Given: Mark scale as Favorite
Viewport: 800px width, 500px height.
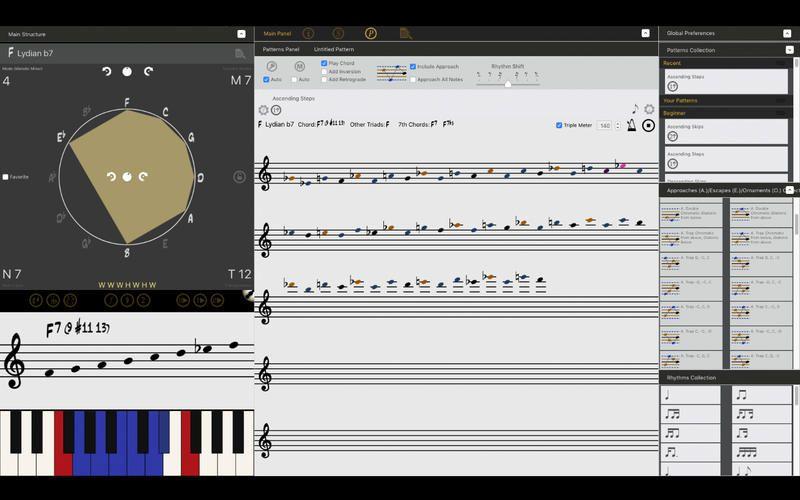Looking at the screenshot, I should (x=5, y=177).
